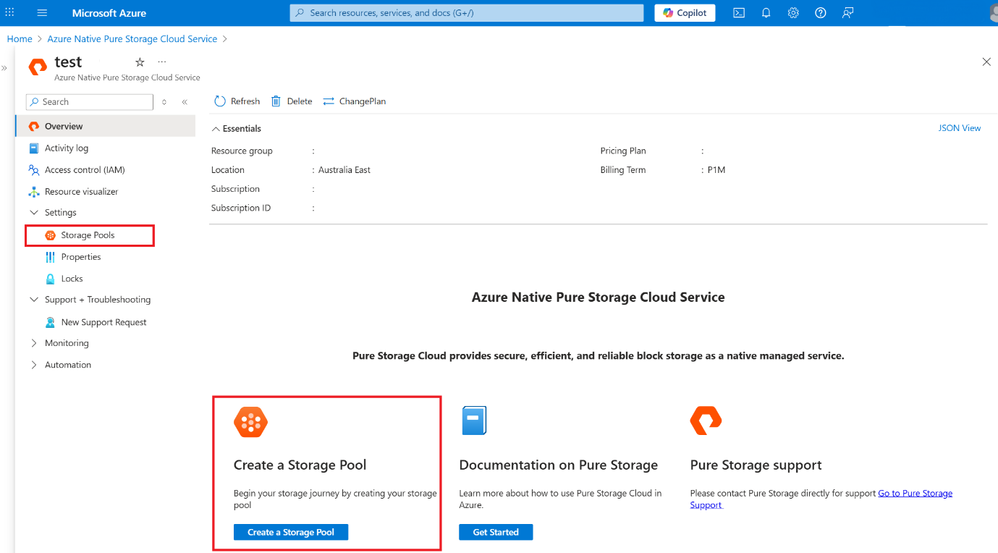Open the help question mark icon
This screenshot has height=553, width=998.
point(820,13)
